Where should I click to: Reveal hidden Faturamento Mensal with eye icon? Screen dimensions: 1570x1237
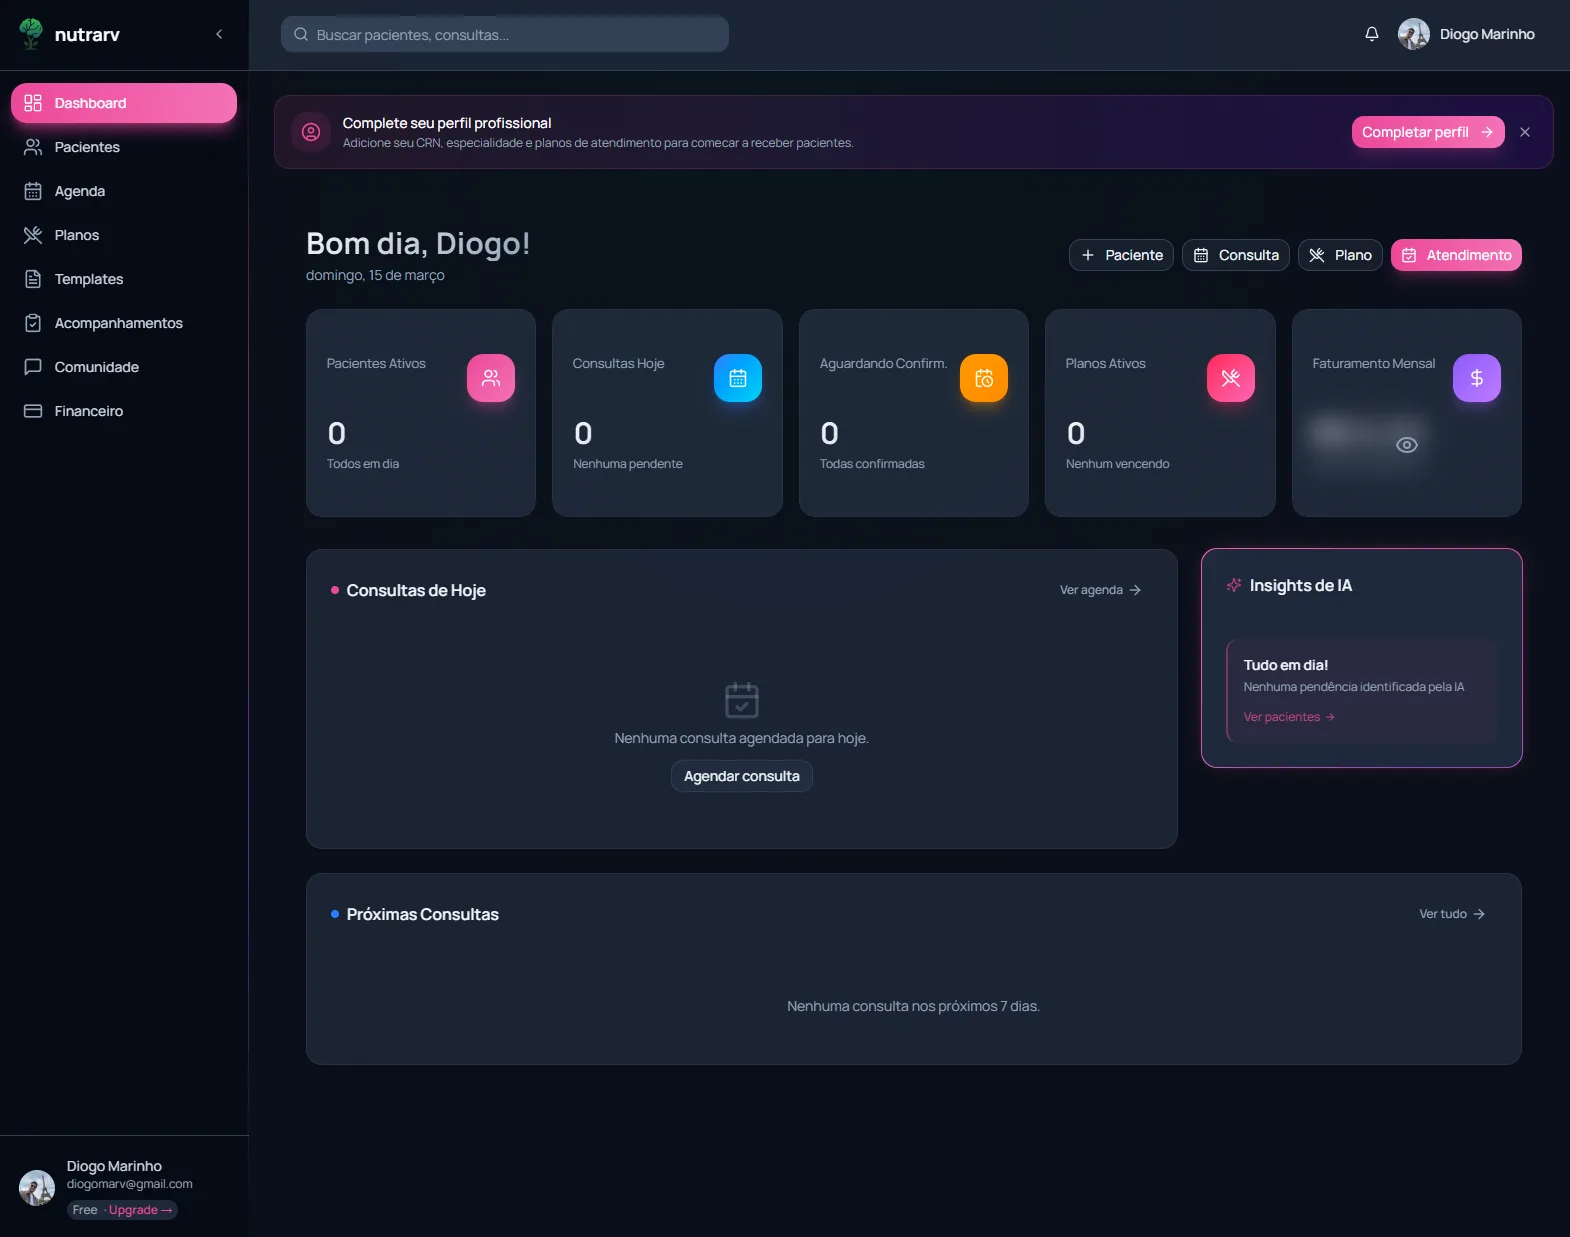[1406, 445]
